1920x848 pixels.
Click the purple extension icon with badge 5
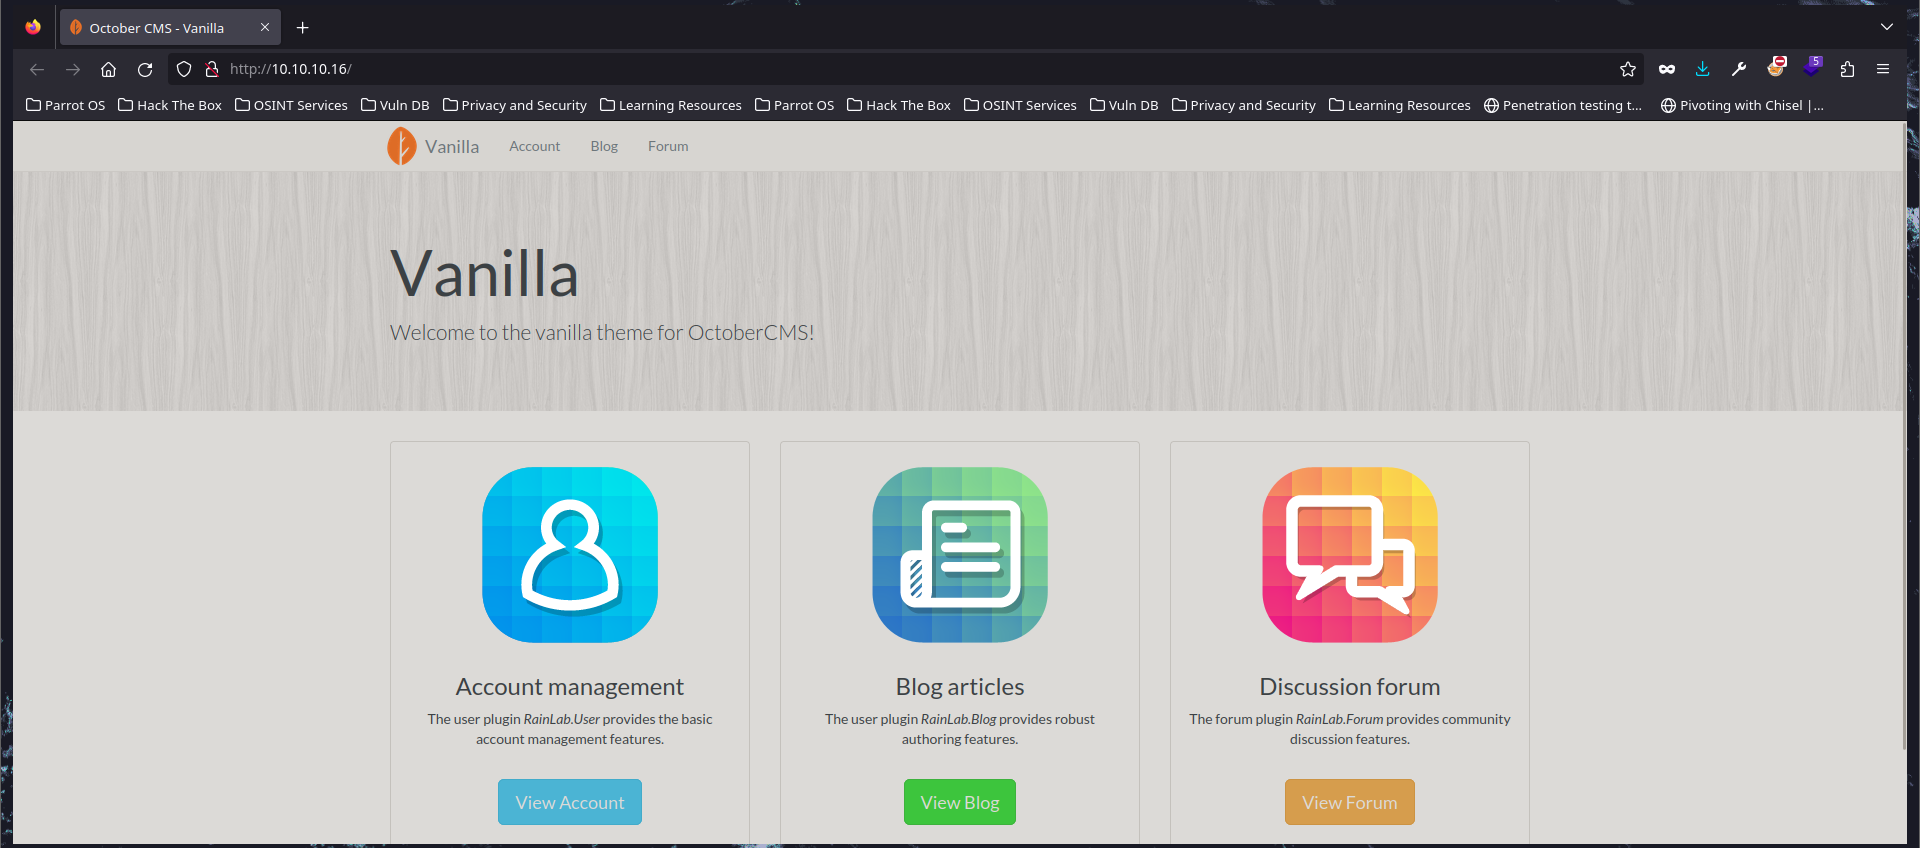tap(1812, 68)
